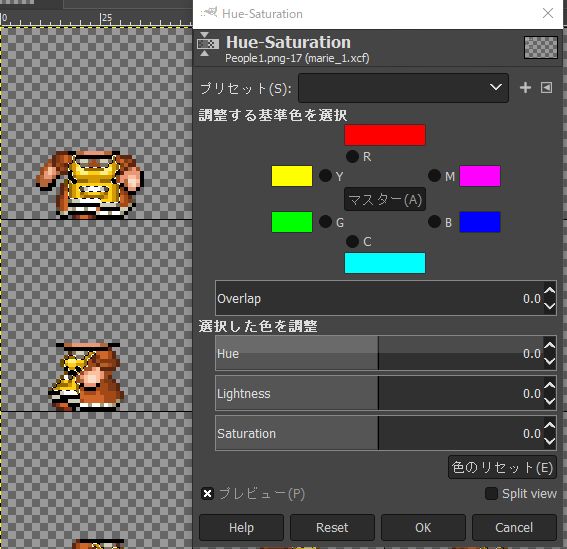The image size is (567, 549).
Task: Click the side-facing armor sprite on canvas
Action: coord(87,377)
